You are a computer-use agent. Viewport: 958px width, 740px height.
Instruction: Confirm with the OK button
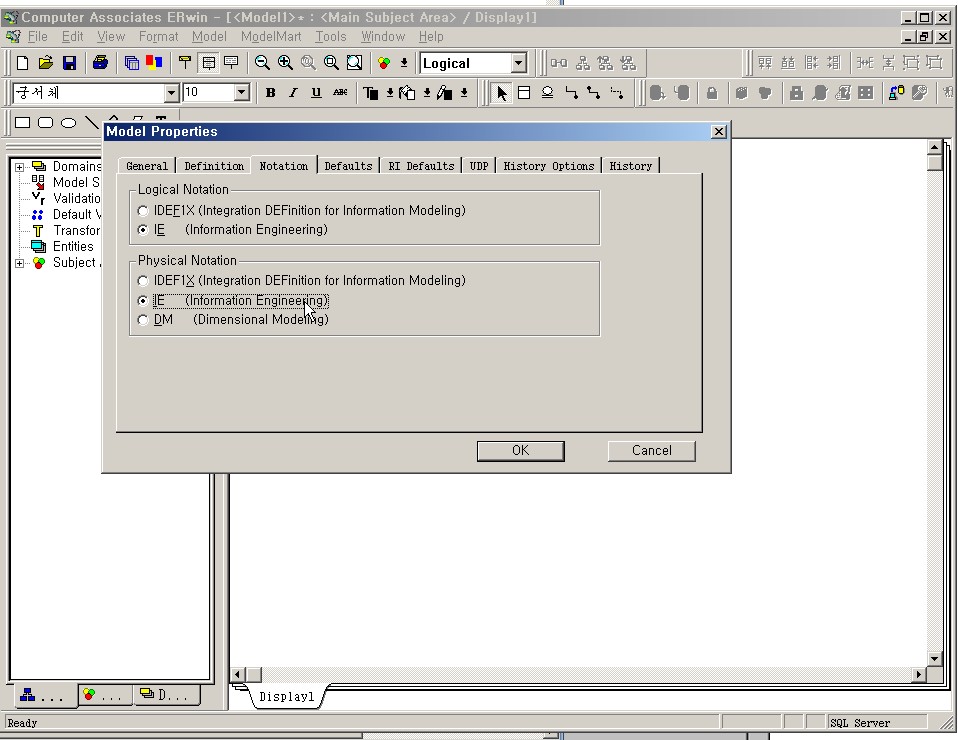(x=521, y=451)
